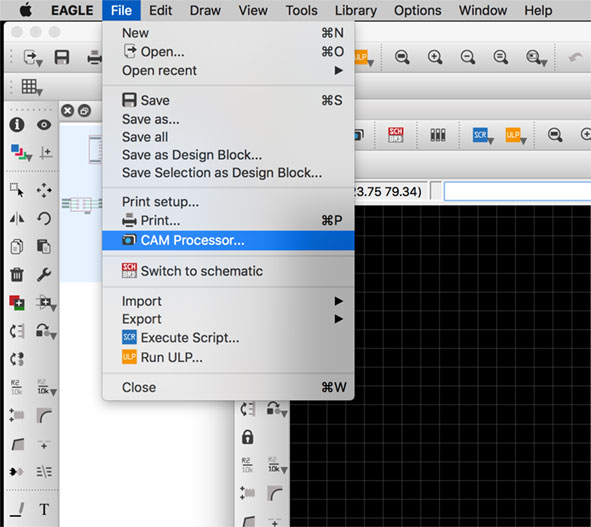Toggle the Show eye tool
The image size is (591, 527).
click(x=44, y=125)
